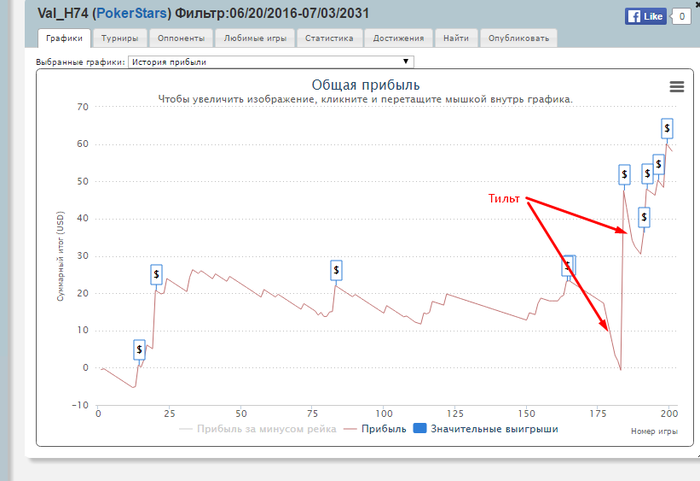Click the $ win marker near game 184
This screenshot has height=481, width=700.
pyautogui.click(x=625, y=175)
